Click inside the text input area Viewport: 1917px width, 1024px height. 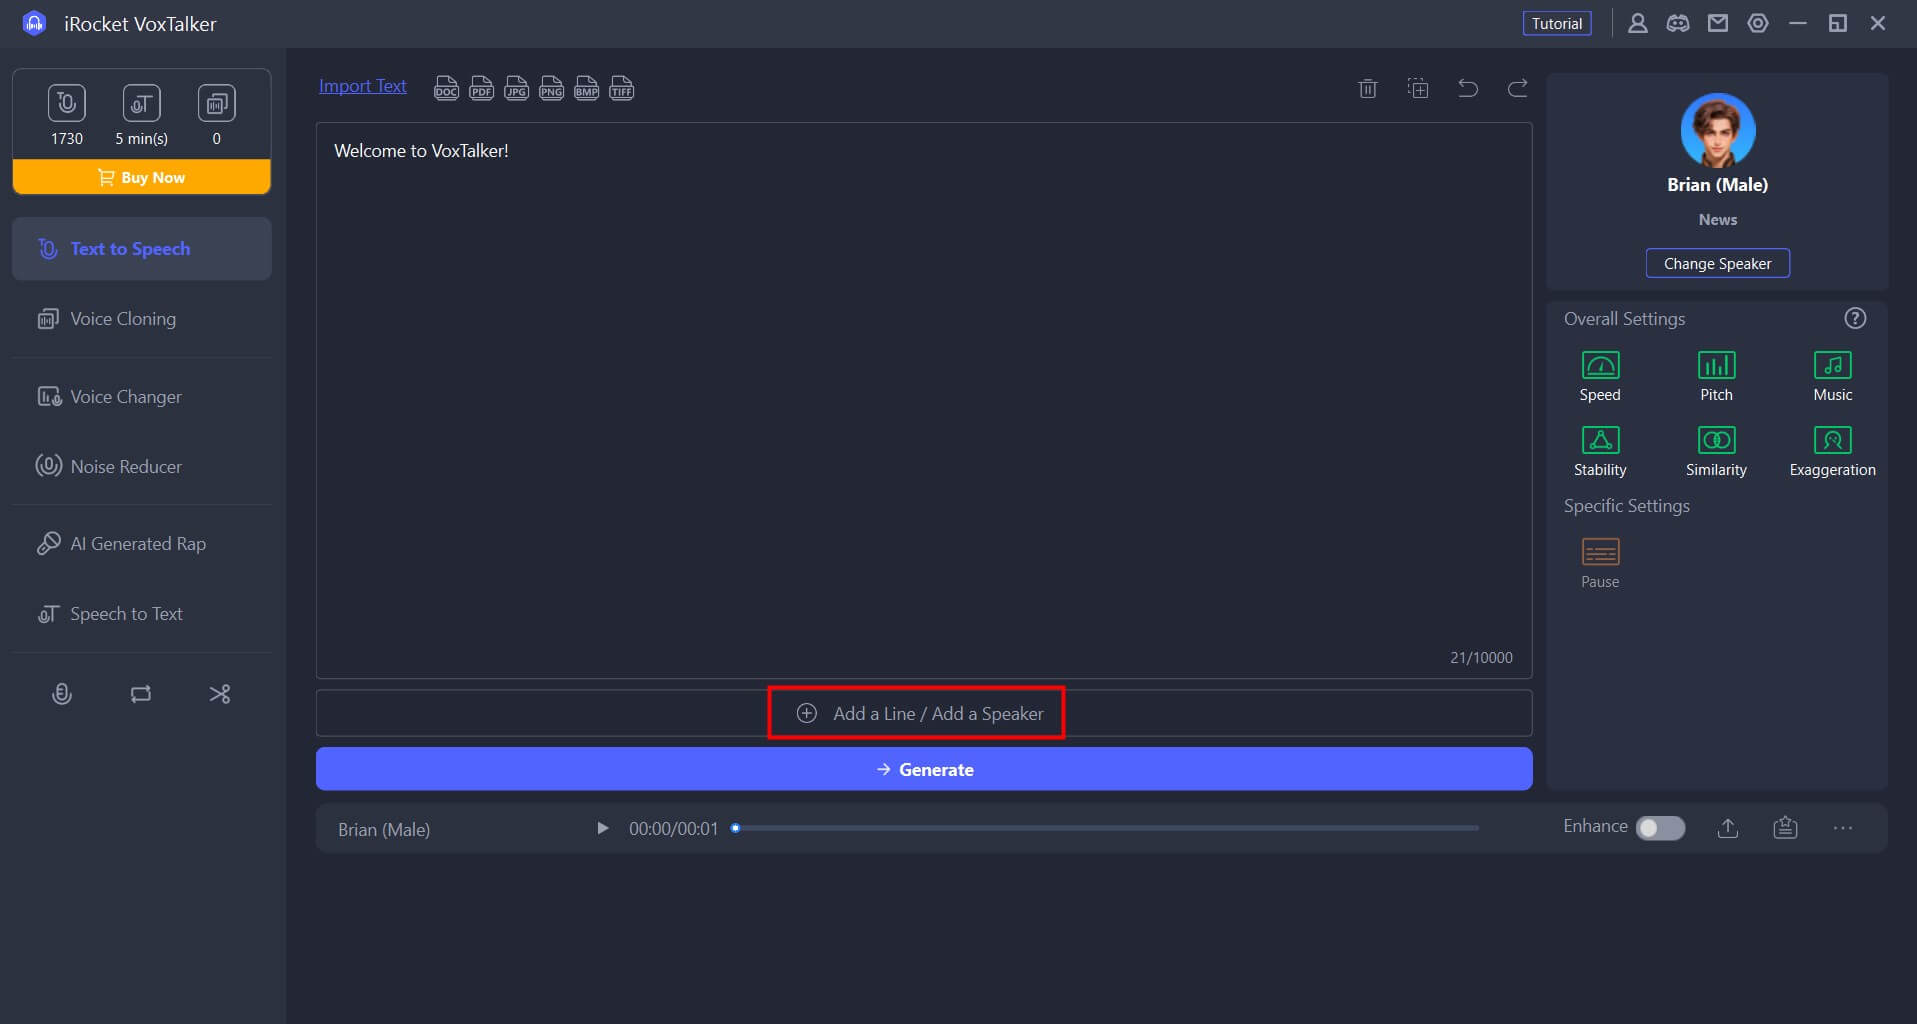point(924,400)
